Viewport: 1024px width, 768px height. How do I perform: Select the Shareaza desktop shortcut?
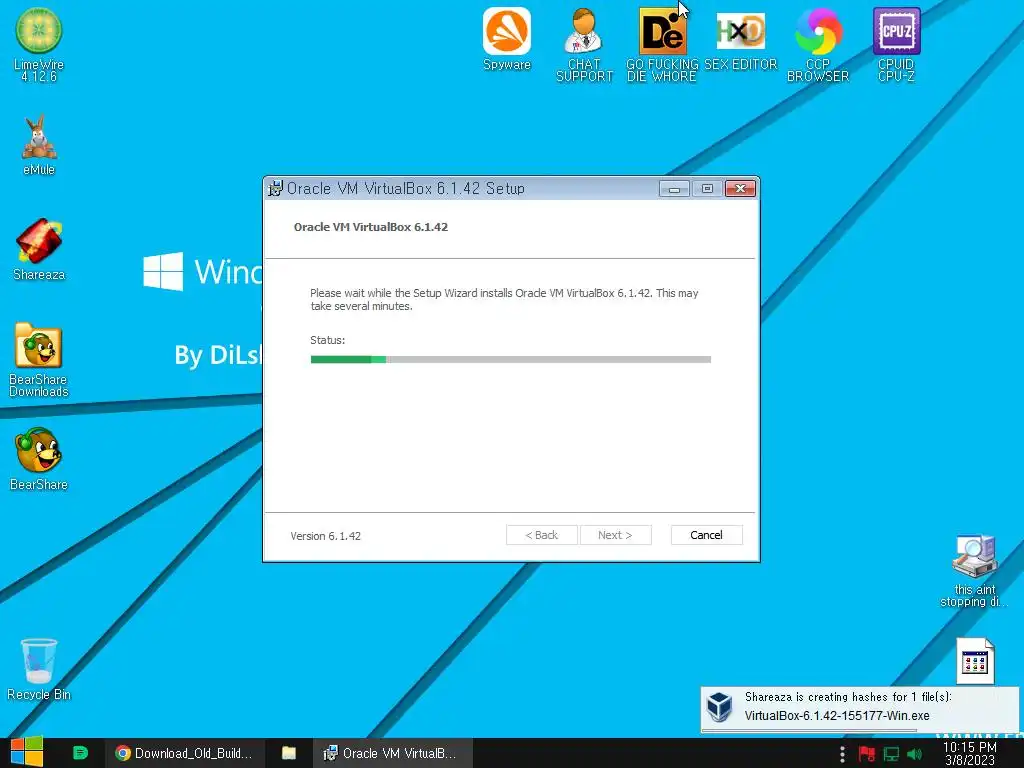[39, 249]
